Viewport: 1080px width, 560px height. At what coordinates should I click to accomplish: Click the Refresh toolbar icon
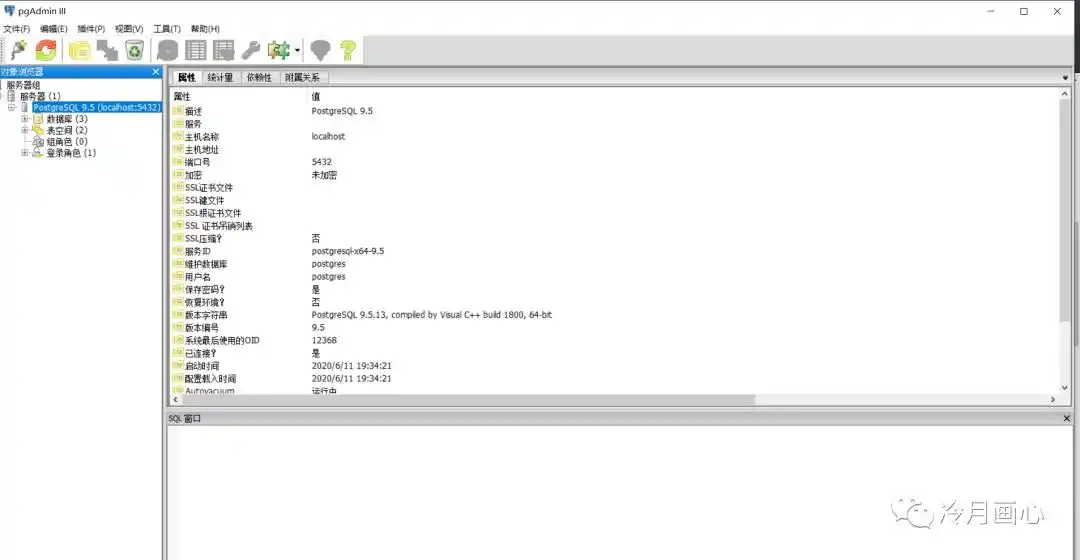[x=46, y=50]
